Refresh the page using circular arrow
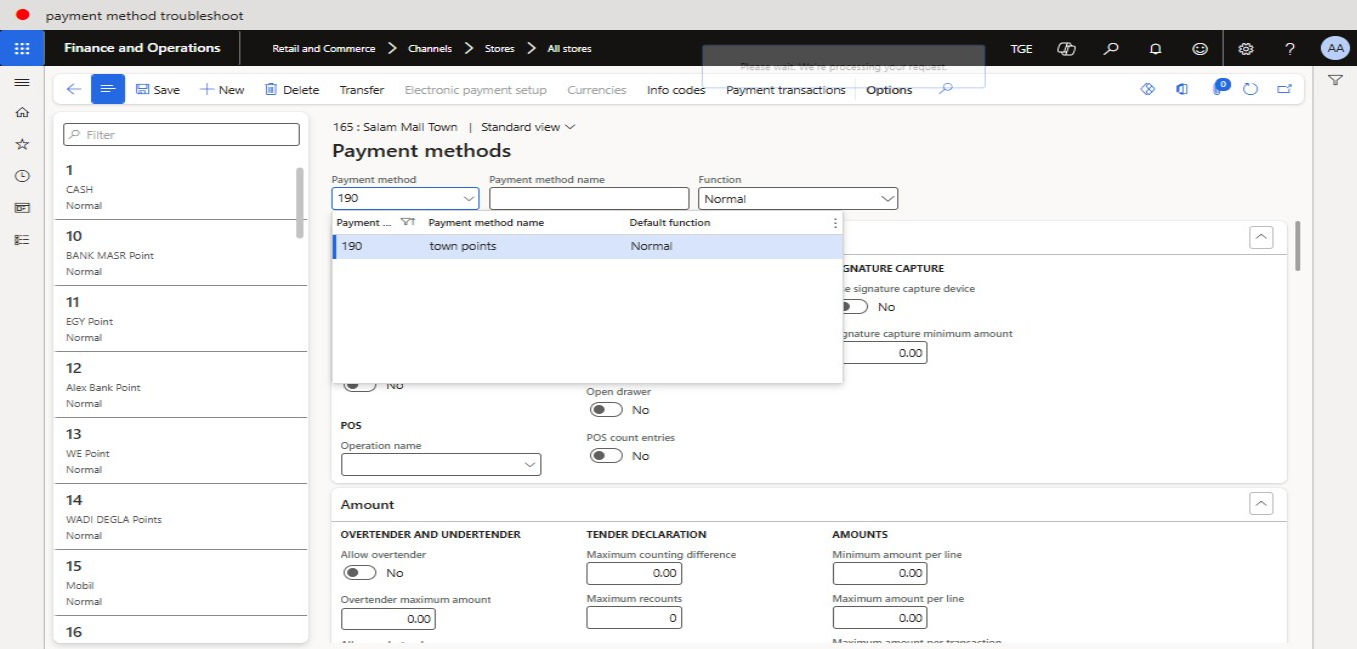The image size is (1357, 649). point(1250,89)
